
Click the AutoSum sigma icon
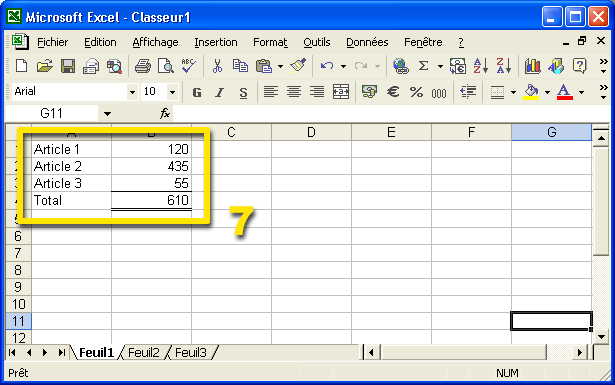423,66
